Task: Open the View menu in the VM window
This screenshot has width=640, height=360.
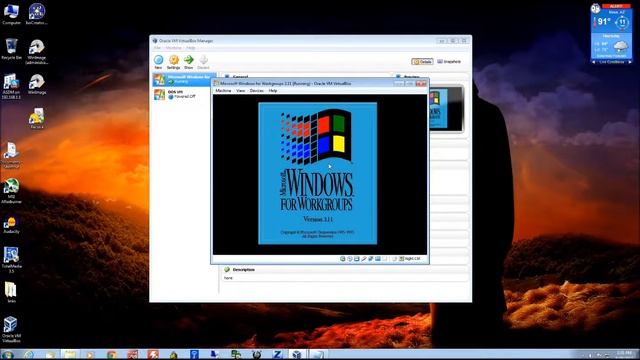Action: [x=241, y=91]
